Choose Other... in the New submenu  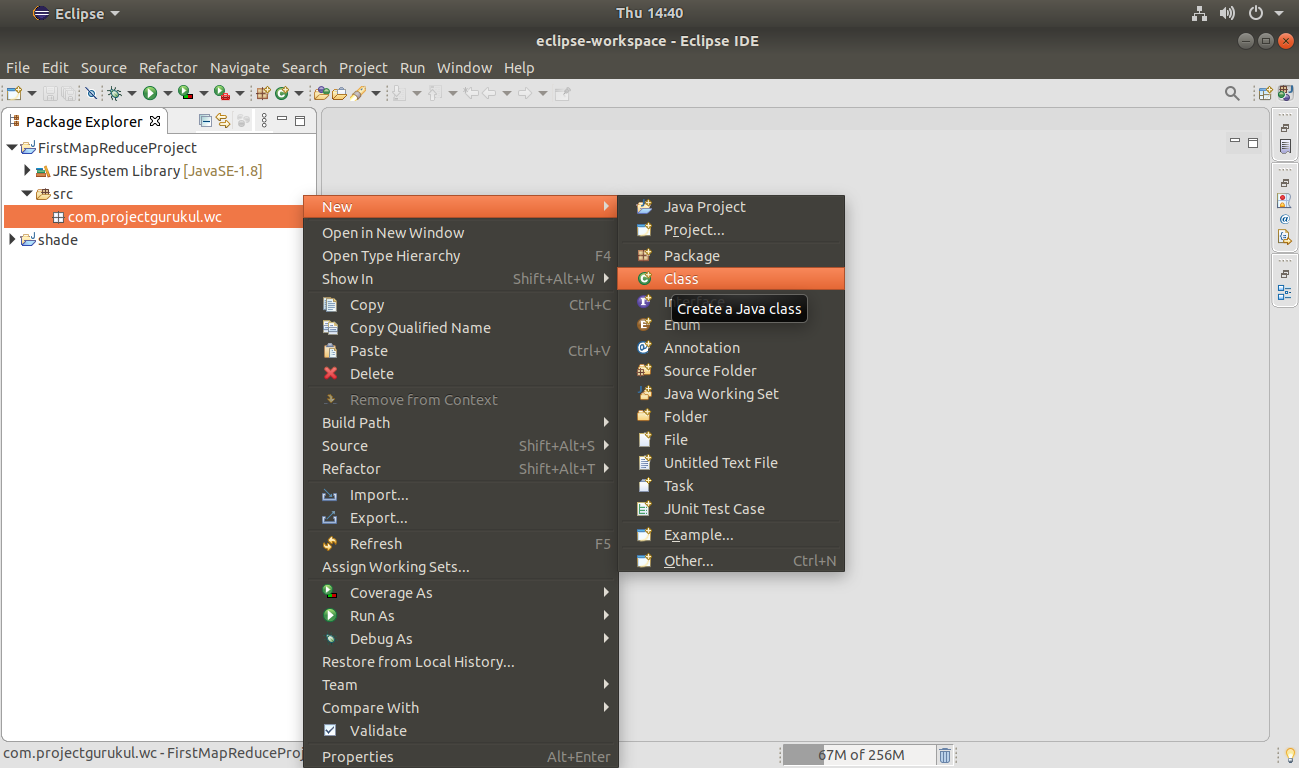pos(731,561)
